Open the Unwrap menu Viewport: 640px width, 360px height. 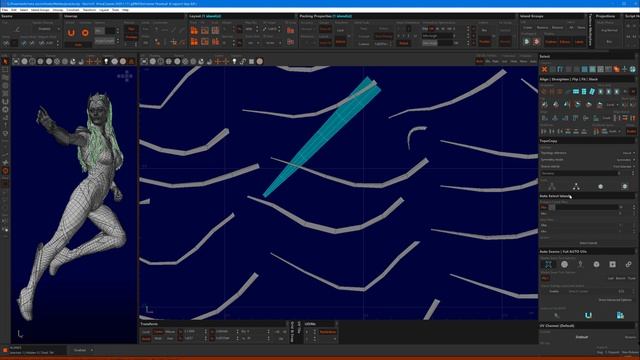click(58, 10)
